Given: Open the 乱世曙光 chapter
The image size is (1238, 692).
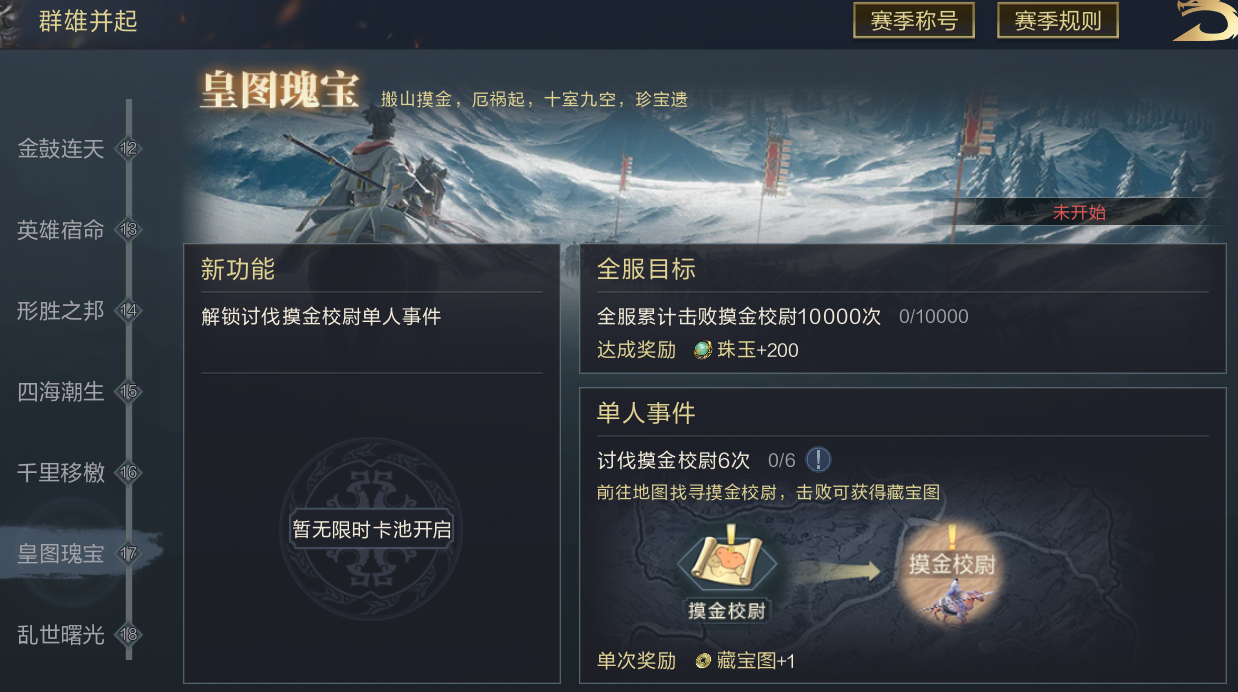Looking at the screenshot, I should 61,634.
